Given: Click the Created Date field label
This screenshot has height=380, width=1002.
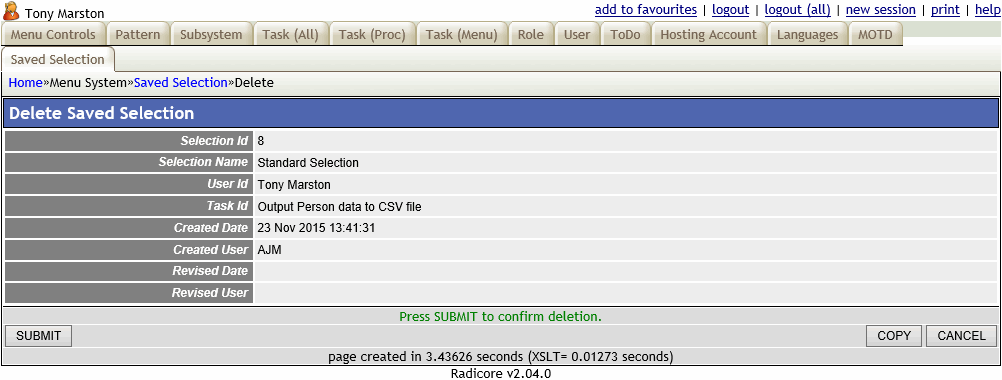Looking at the screenshot, I should [x=211, y=227].
